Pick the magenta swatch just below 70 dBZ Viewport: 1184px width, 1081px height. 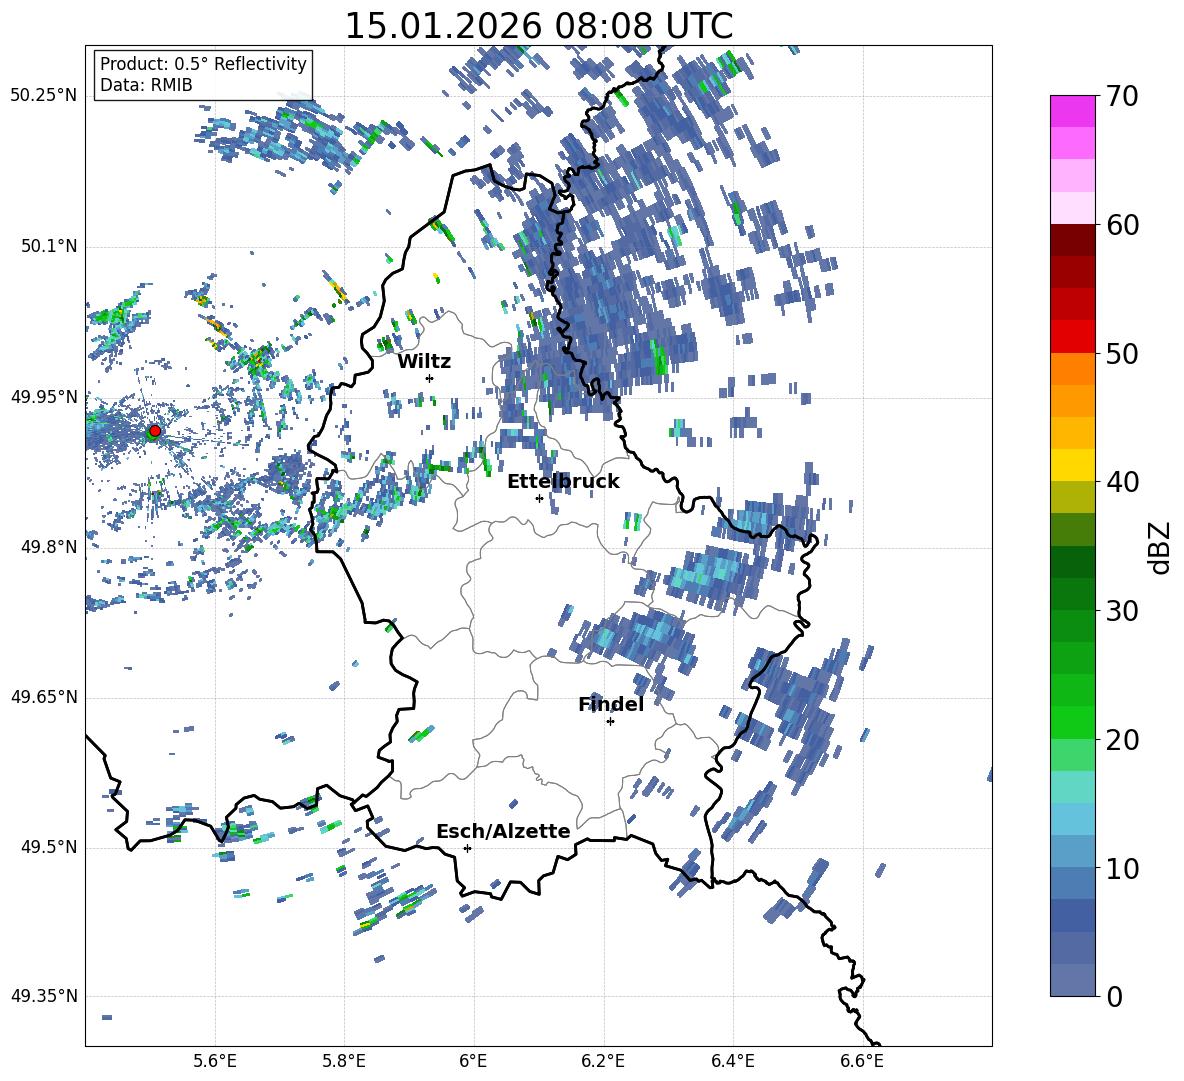pos(1072,111)
